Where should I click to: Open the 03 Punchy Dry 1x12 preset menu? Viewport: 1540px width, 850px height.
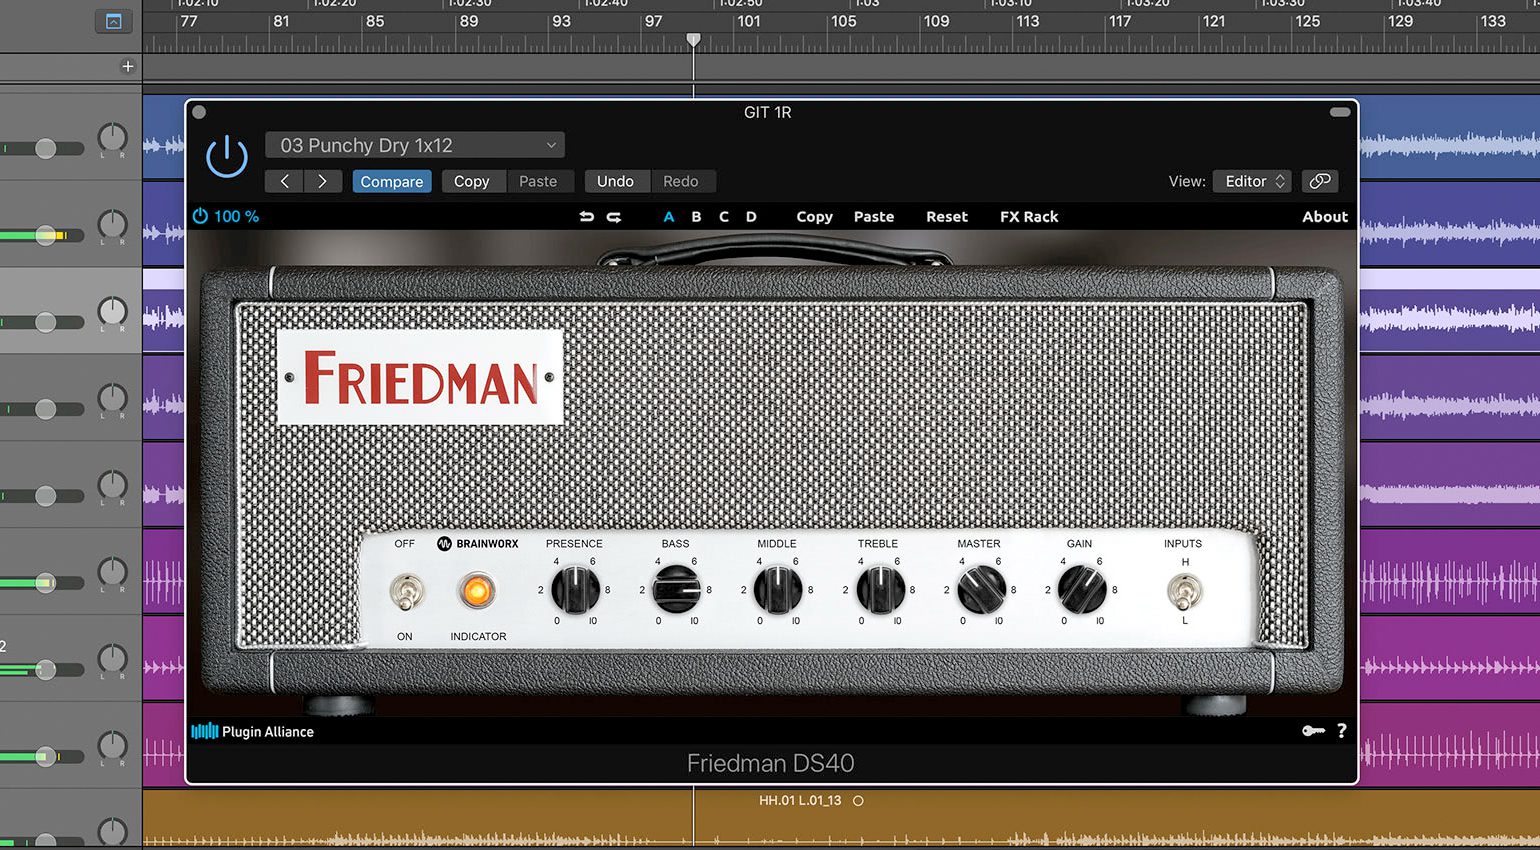[x=415, y=145]
